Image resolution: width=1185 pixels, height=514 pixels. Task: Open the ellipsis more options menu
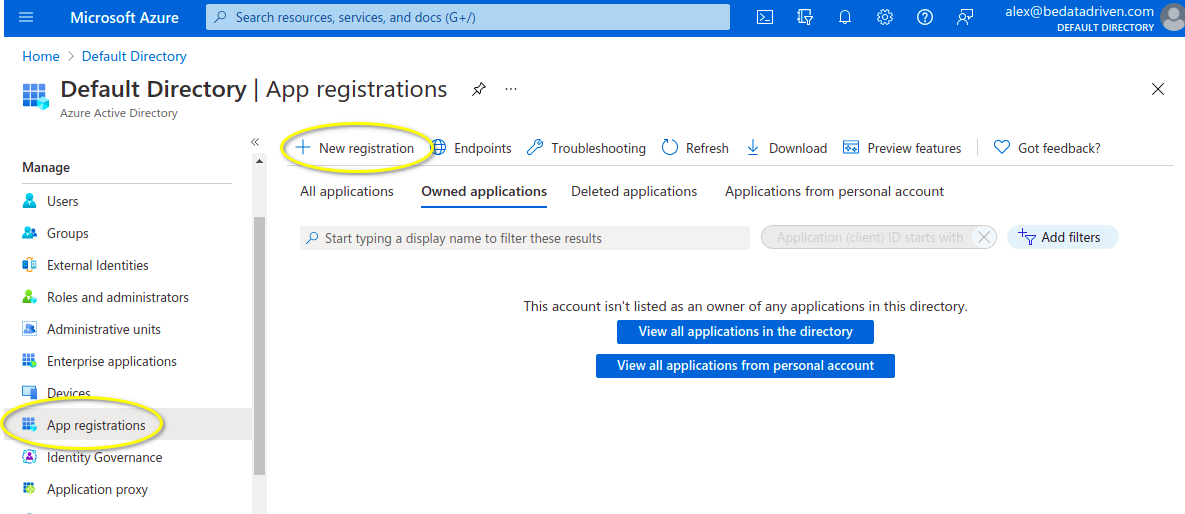(x=511, y=89)
